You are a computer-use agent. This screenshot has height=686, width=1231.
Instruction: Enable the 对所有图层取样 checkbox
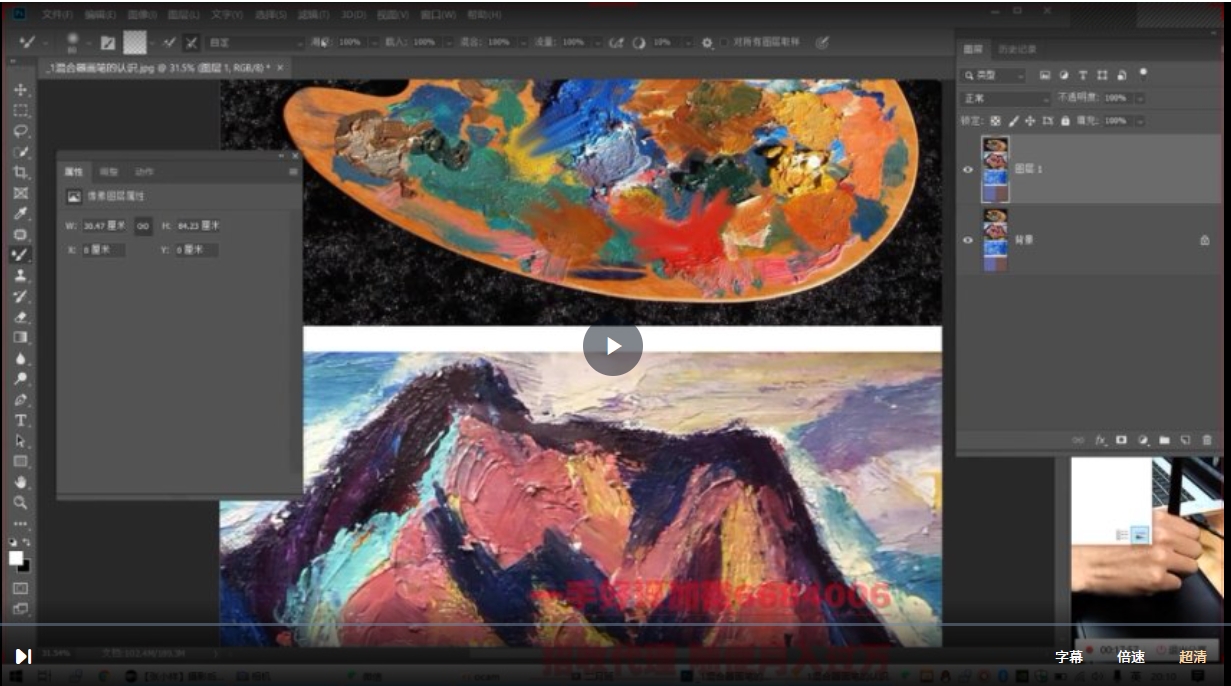click(725, 43)
